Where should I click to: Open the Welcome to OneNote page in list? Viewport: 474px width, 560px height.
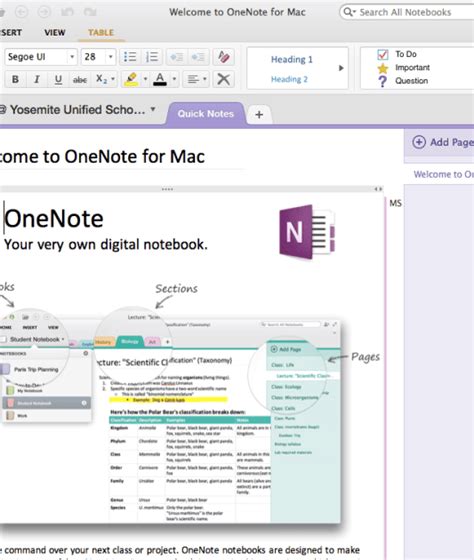444,174
